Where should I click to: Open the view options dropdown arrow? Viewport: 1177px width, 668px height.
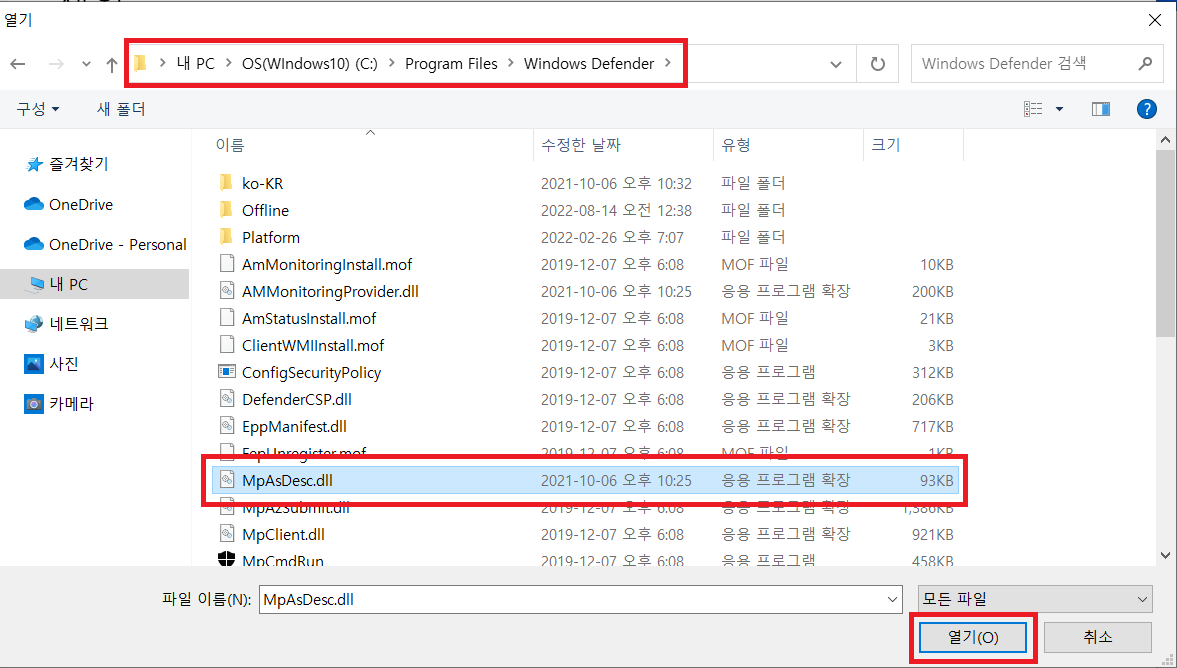pos(1059,110)
